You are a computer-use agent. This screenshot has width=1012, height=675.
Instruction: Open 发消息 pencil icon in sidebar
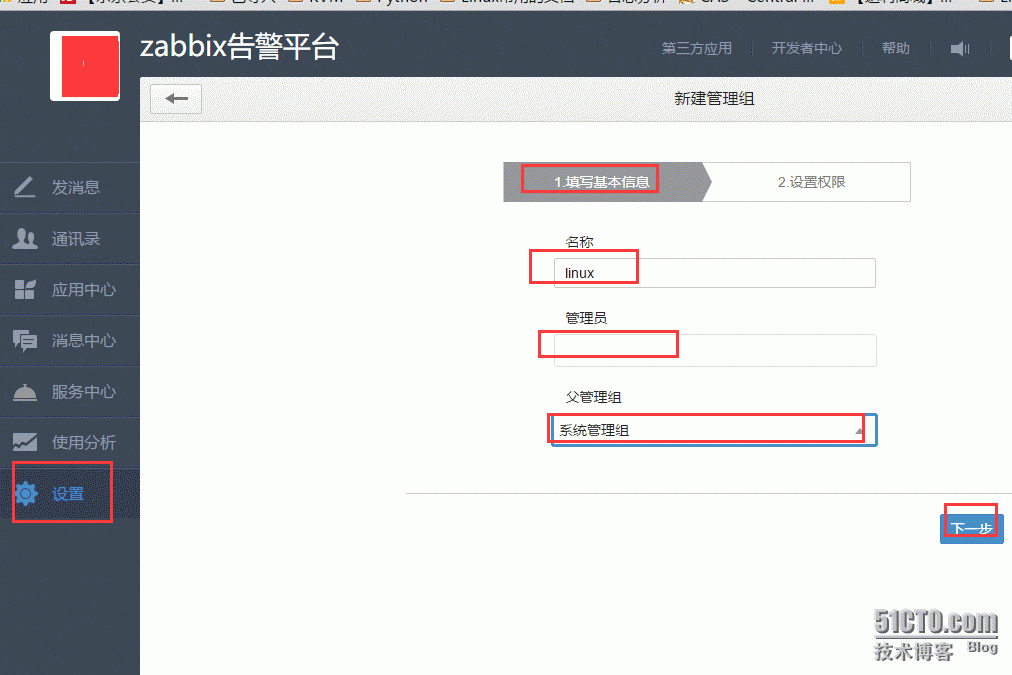[25, 187]
